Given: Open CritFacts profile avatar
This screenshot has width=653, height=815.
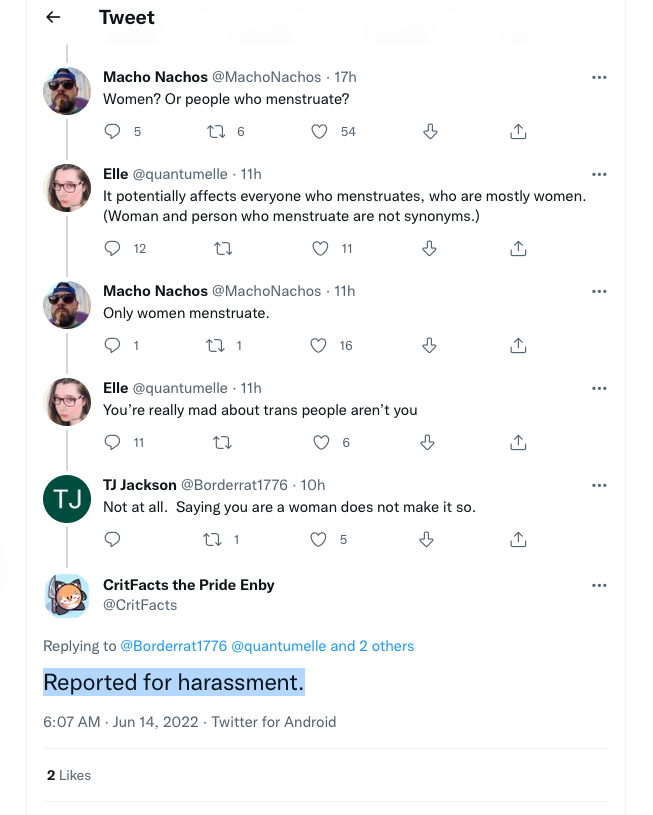Looking at the screenshot, I should [x=68, y=595].
